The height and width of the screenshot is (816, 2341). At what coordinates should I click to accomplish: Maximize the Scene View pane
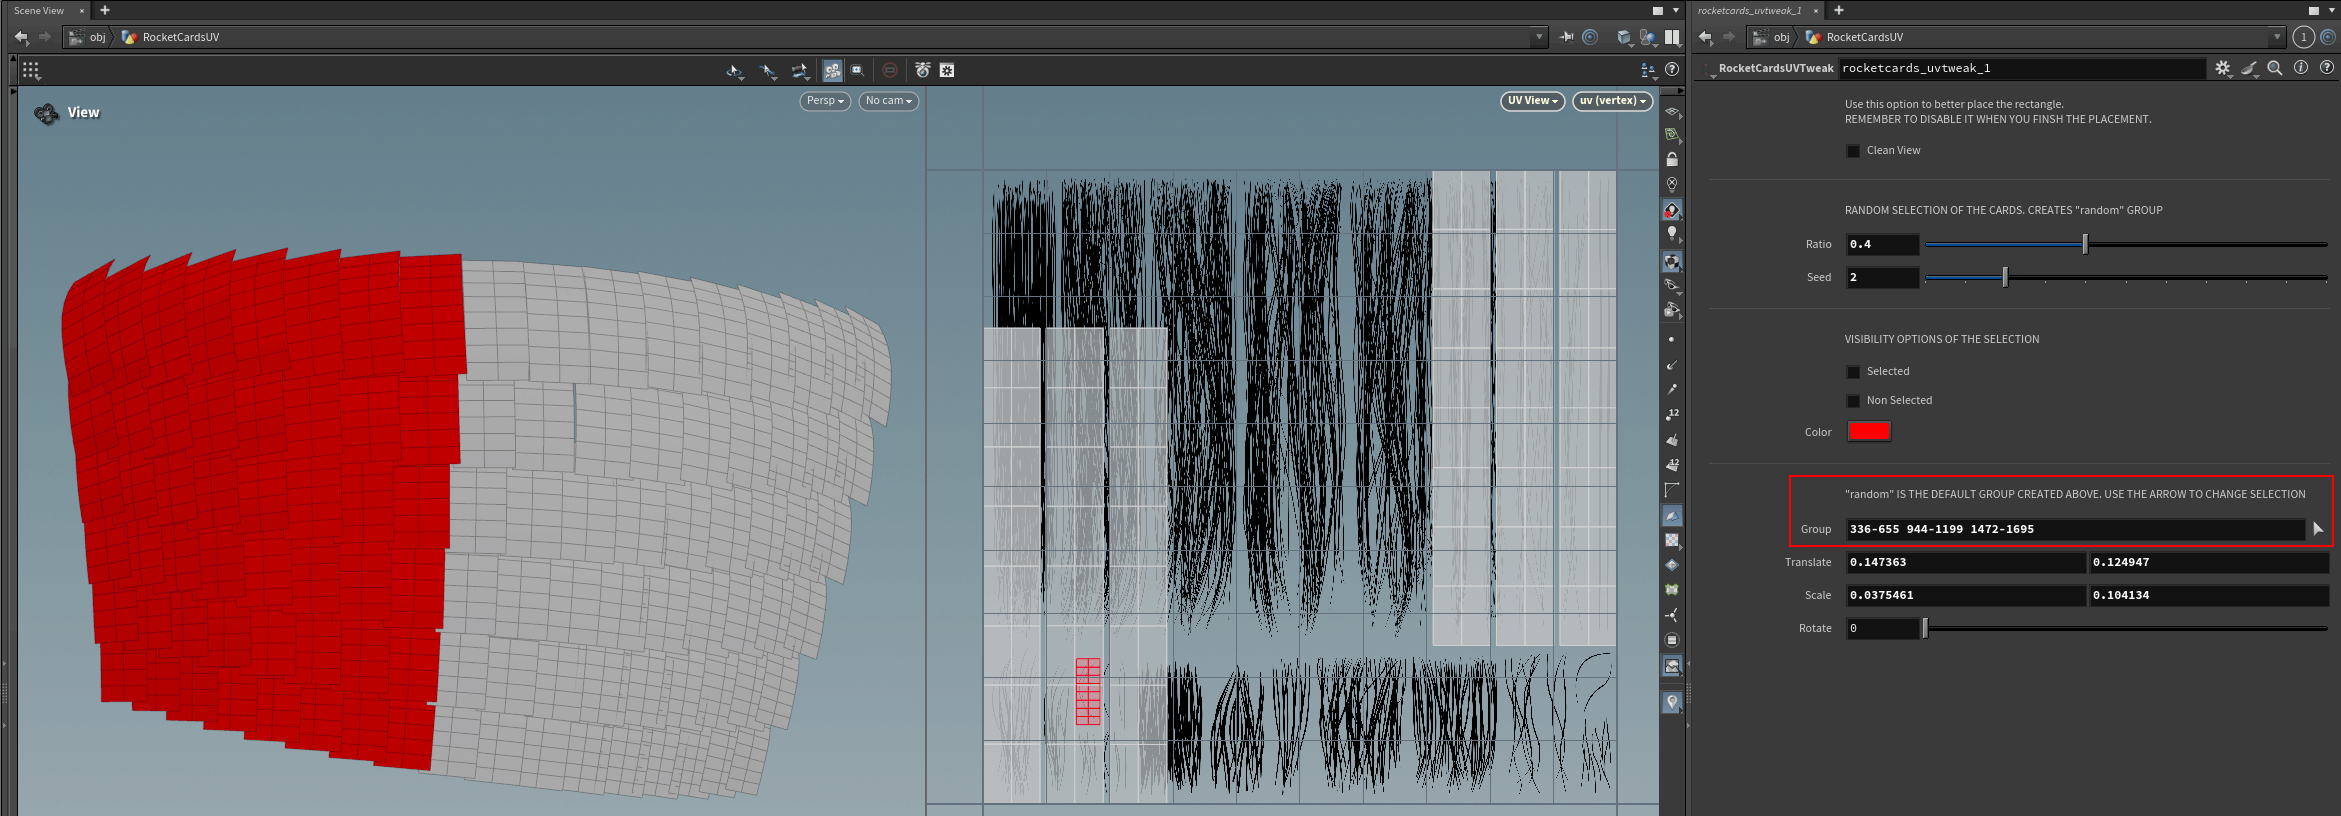1657,11
